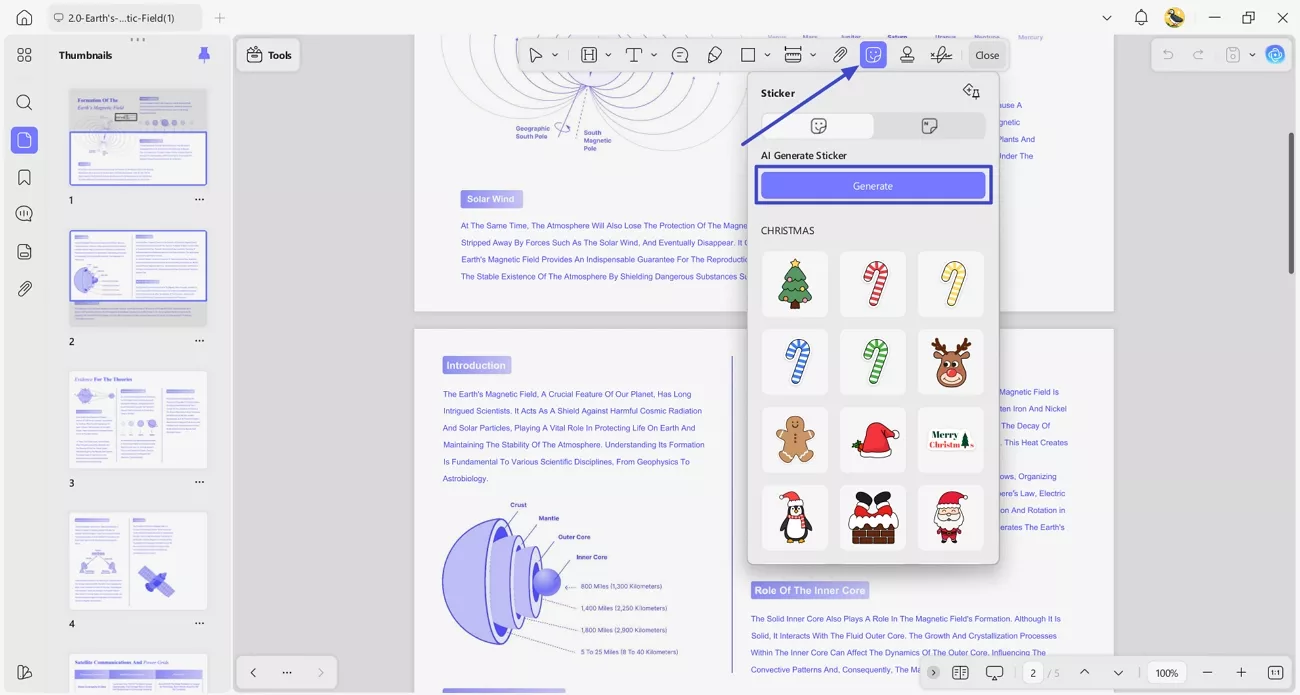Open the zoom level 100% dropdown

coord(1167,673)
